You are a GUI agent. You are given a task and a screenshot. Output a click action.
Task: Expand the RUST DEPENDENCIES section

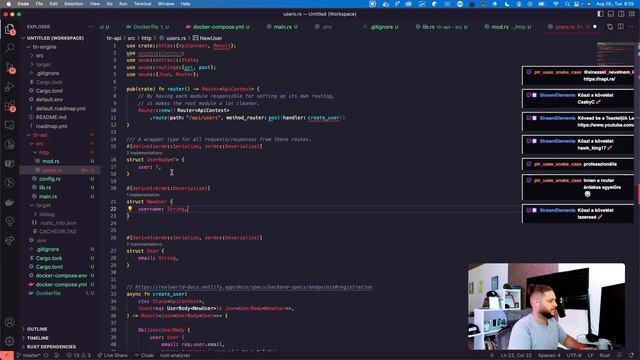point(51,347)
